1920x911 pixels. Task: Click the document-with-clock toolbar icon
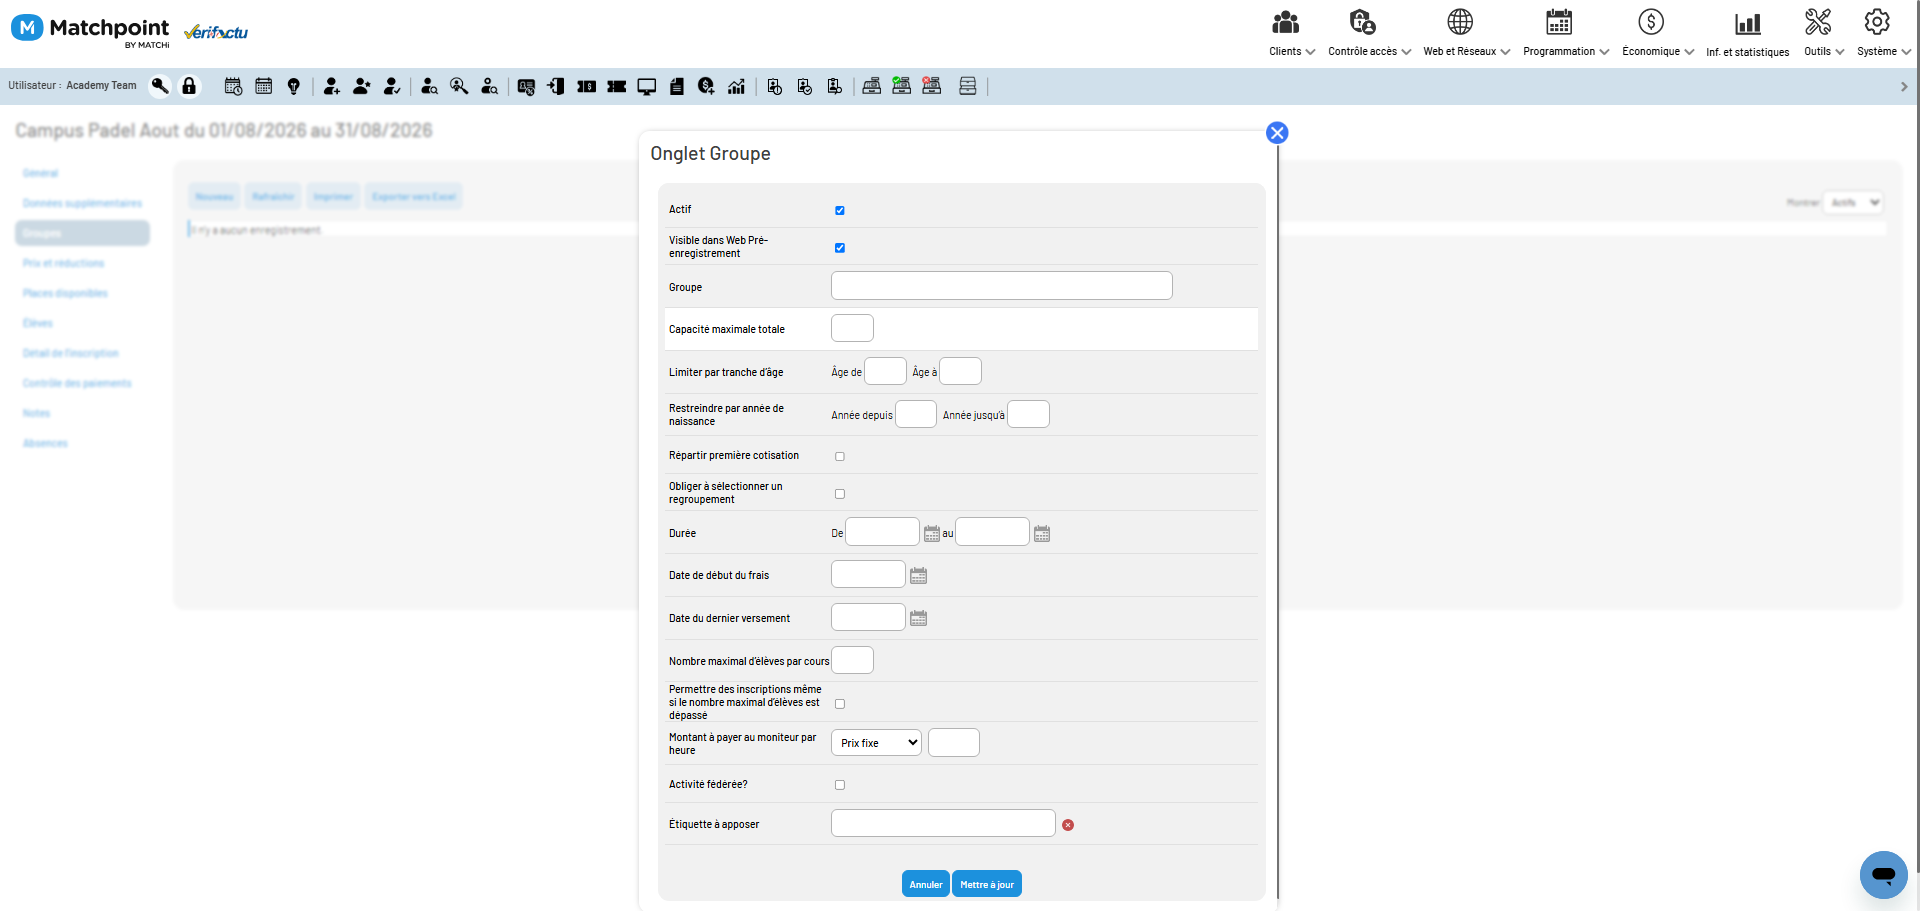click(x=774, y=87)
